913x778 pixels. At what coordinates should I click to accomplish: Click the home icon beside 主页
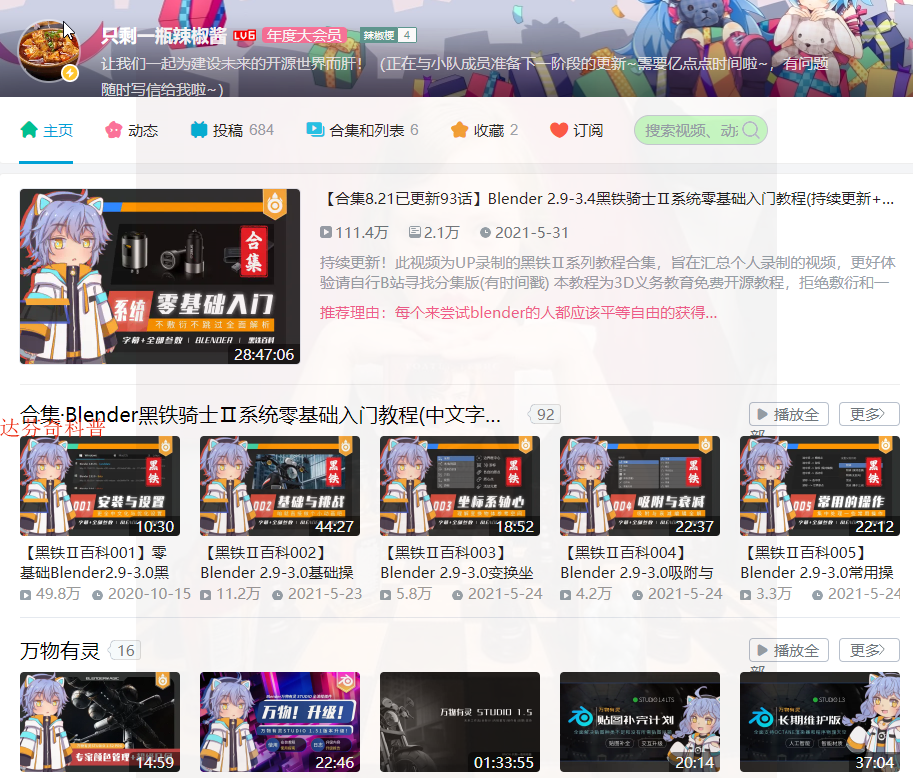(29, 130)
